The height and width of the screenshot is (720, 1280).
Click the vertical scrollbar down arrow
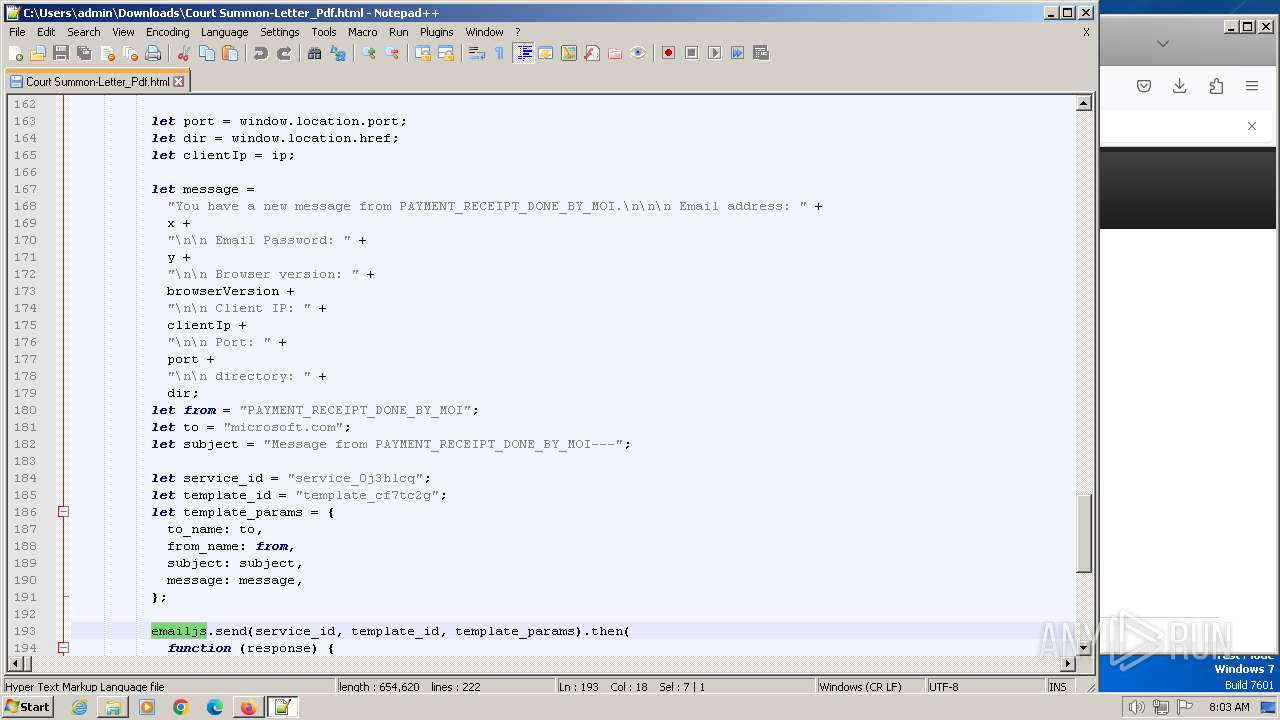tap(1084, 648)
